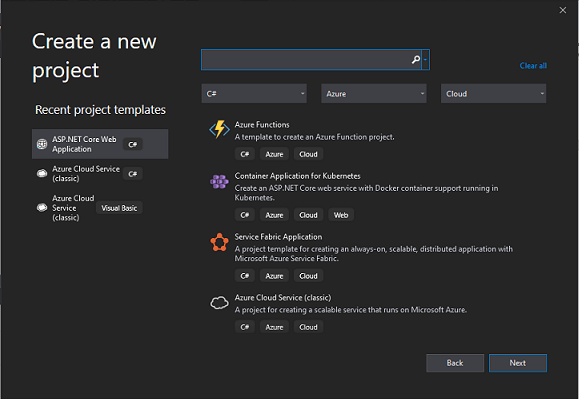Click the Kubernetes container application purple icon
579x399 pixels.
pyautogui.click(x=219, y=181)
